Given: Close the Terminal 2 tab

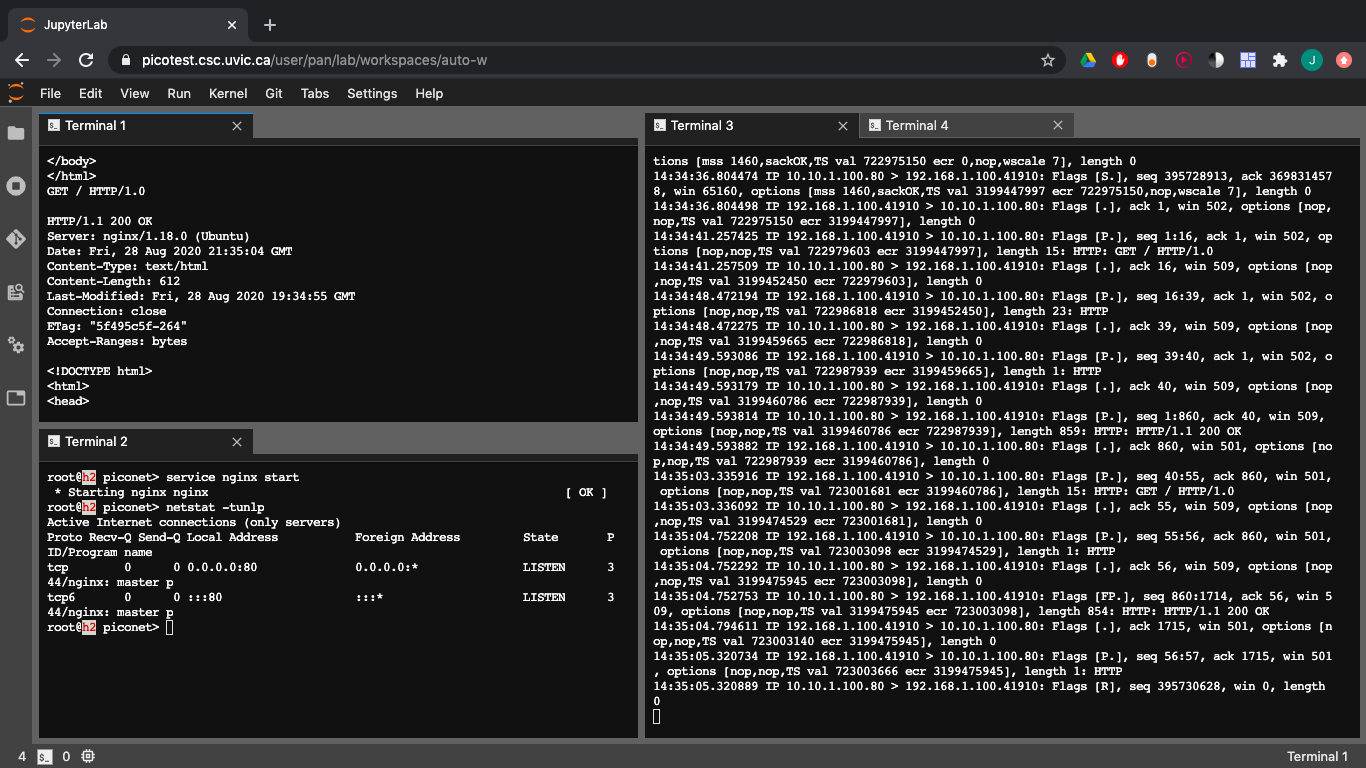Looking at the screenshot, I should 237,441.
